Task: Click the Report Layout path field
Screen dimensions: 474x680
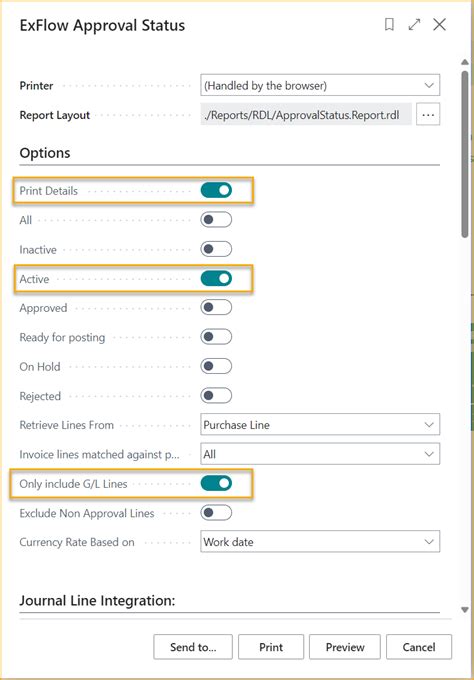Action: tap(306, 114)
